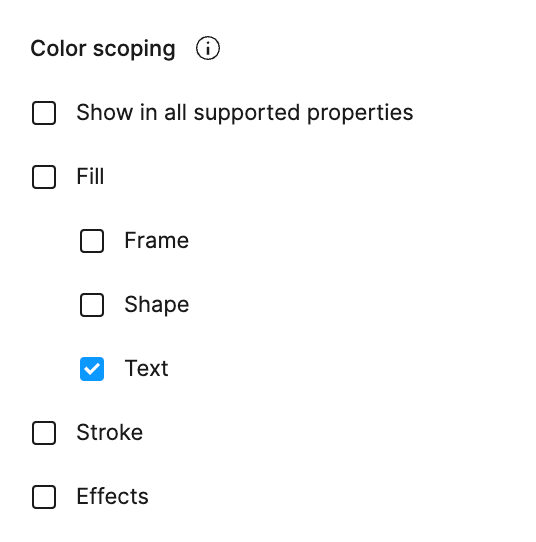The width and height of the screenshot is (536, 542).
Task: Click the Frame label text
Action: tap(157, 240)
